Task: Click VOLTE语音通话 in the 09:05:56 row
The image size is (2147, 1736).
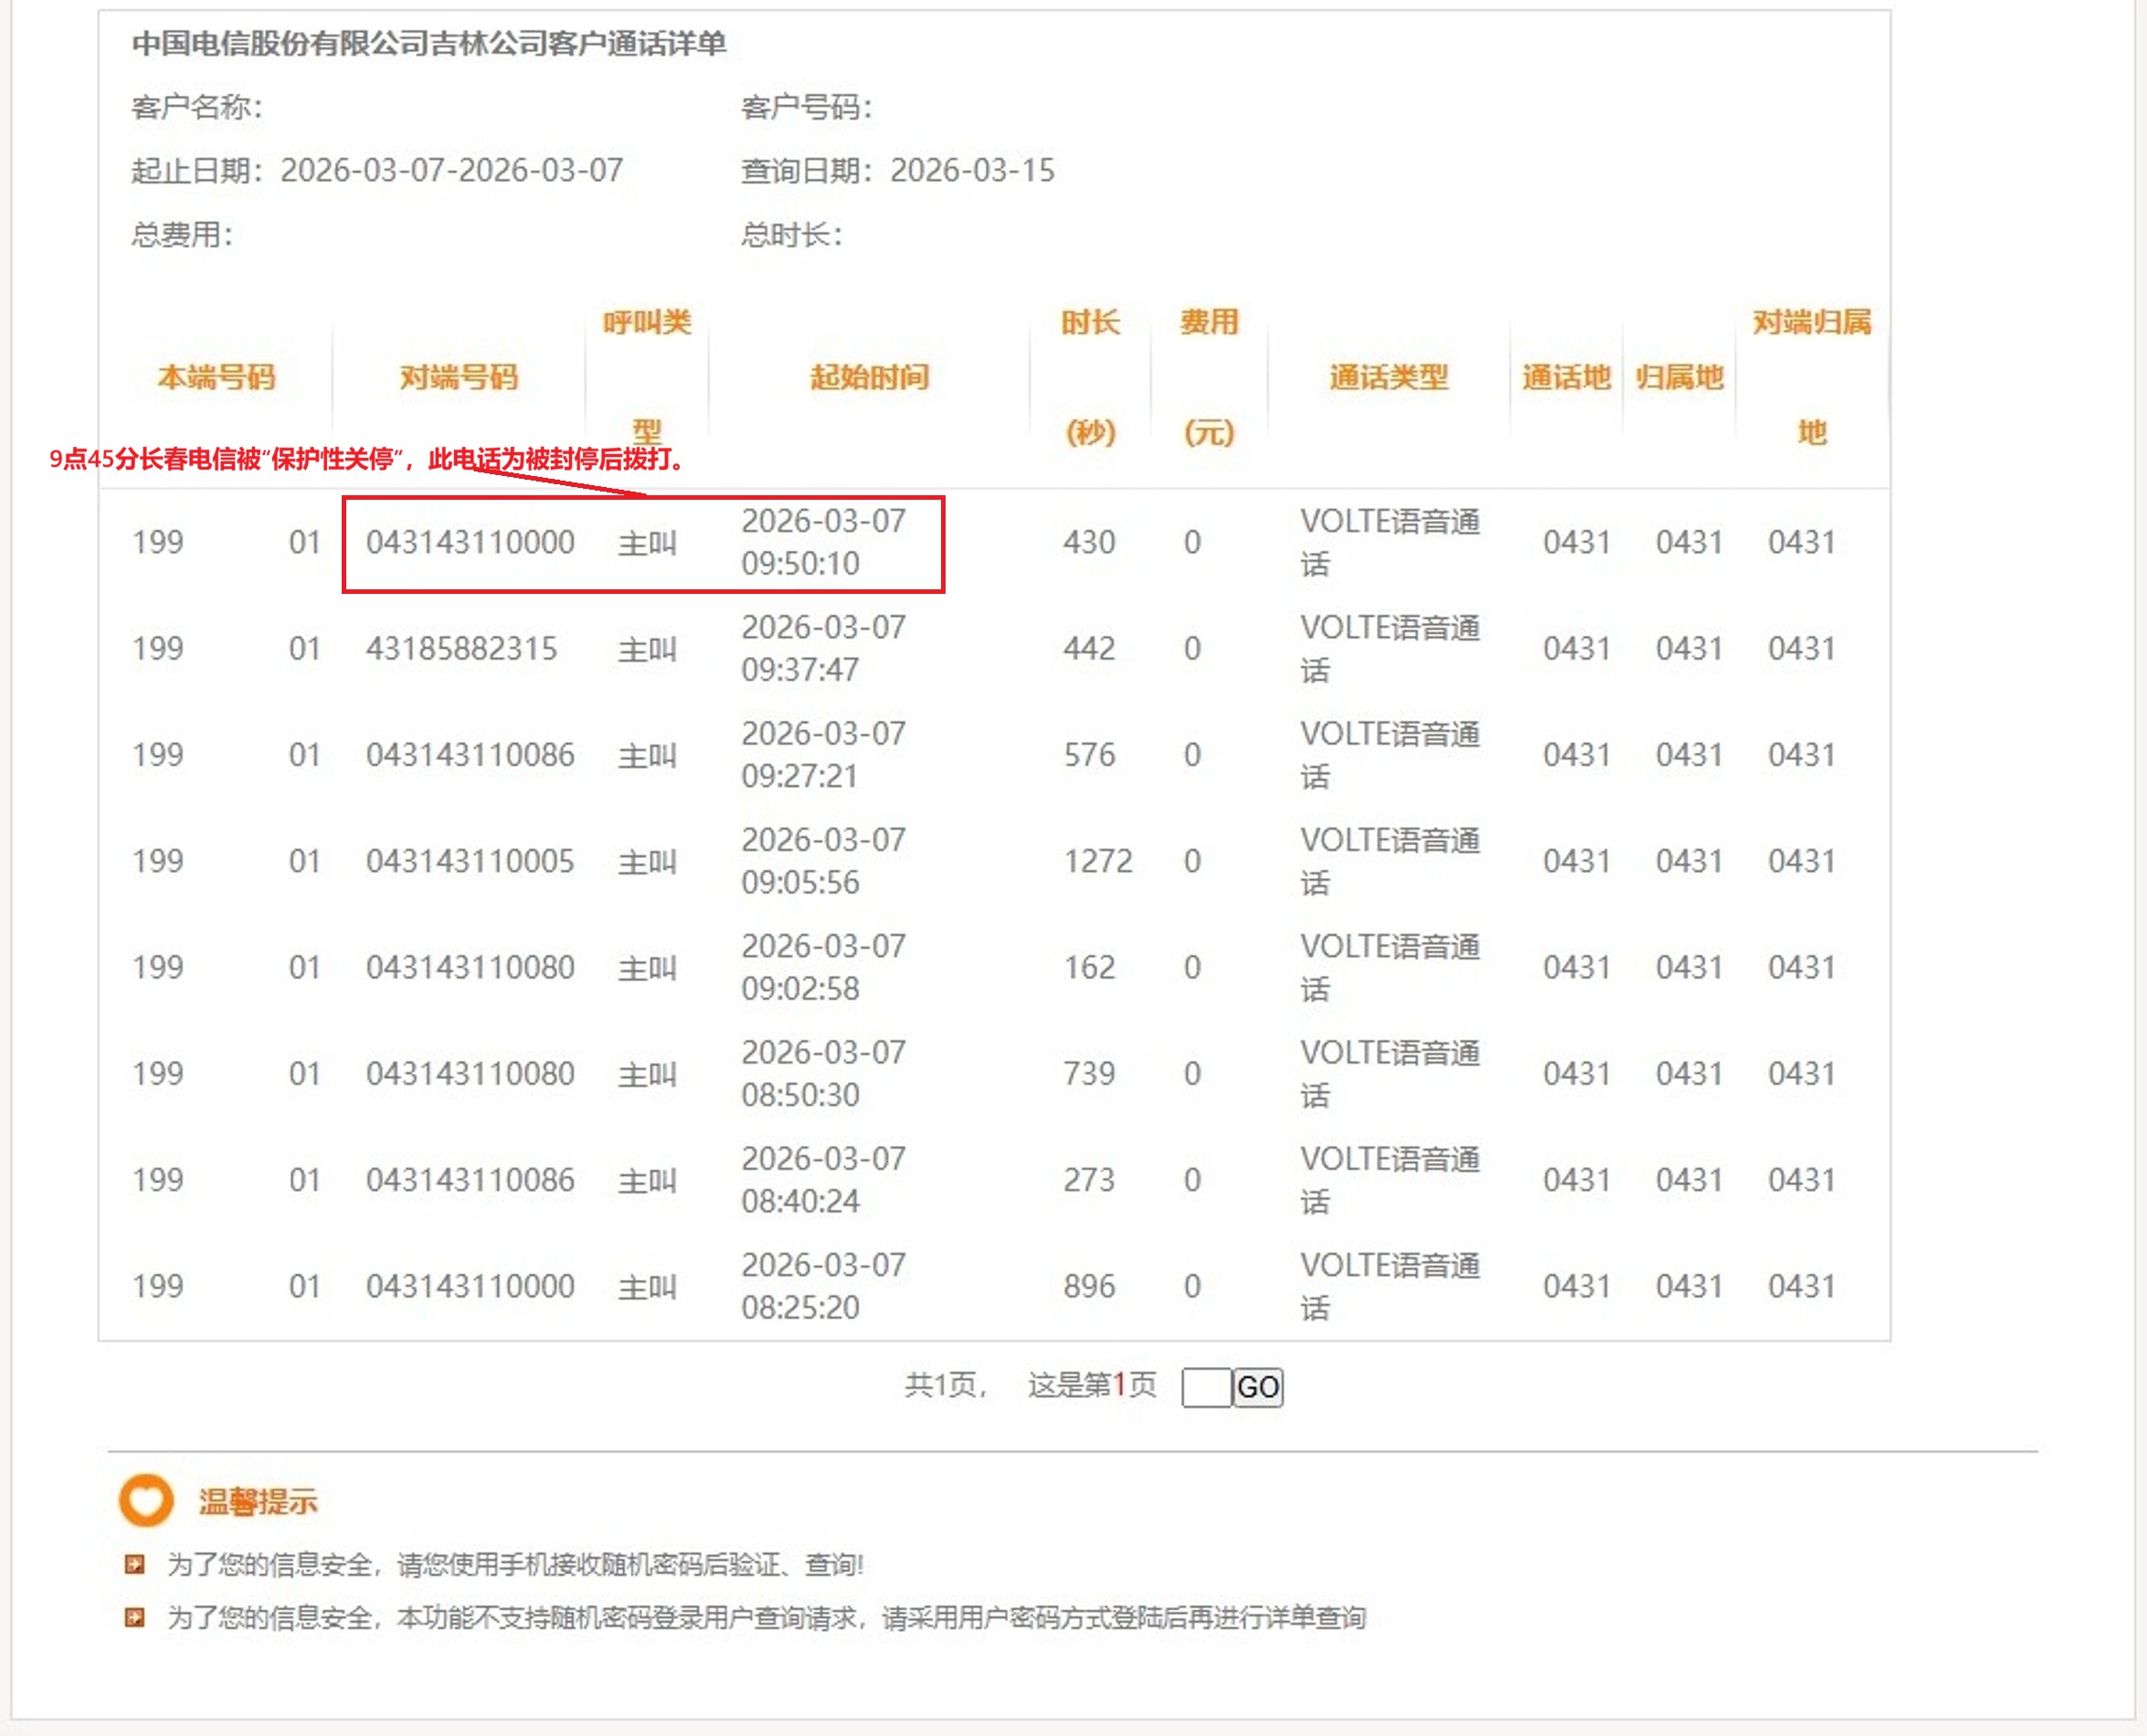Action: (1390, 861)
